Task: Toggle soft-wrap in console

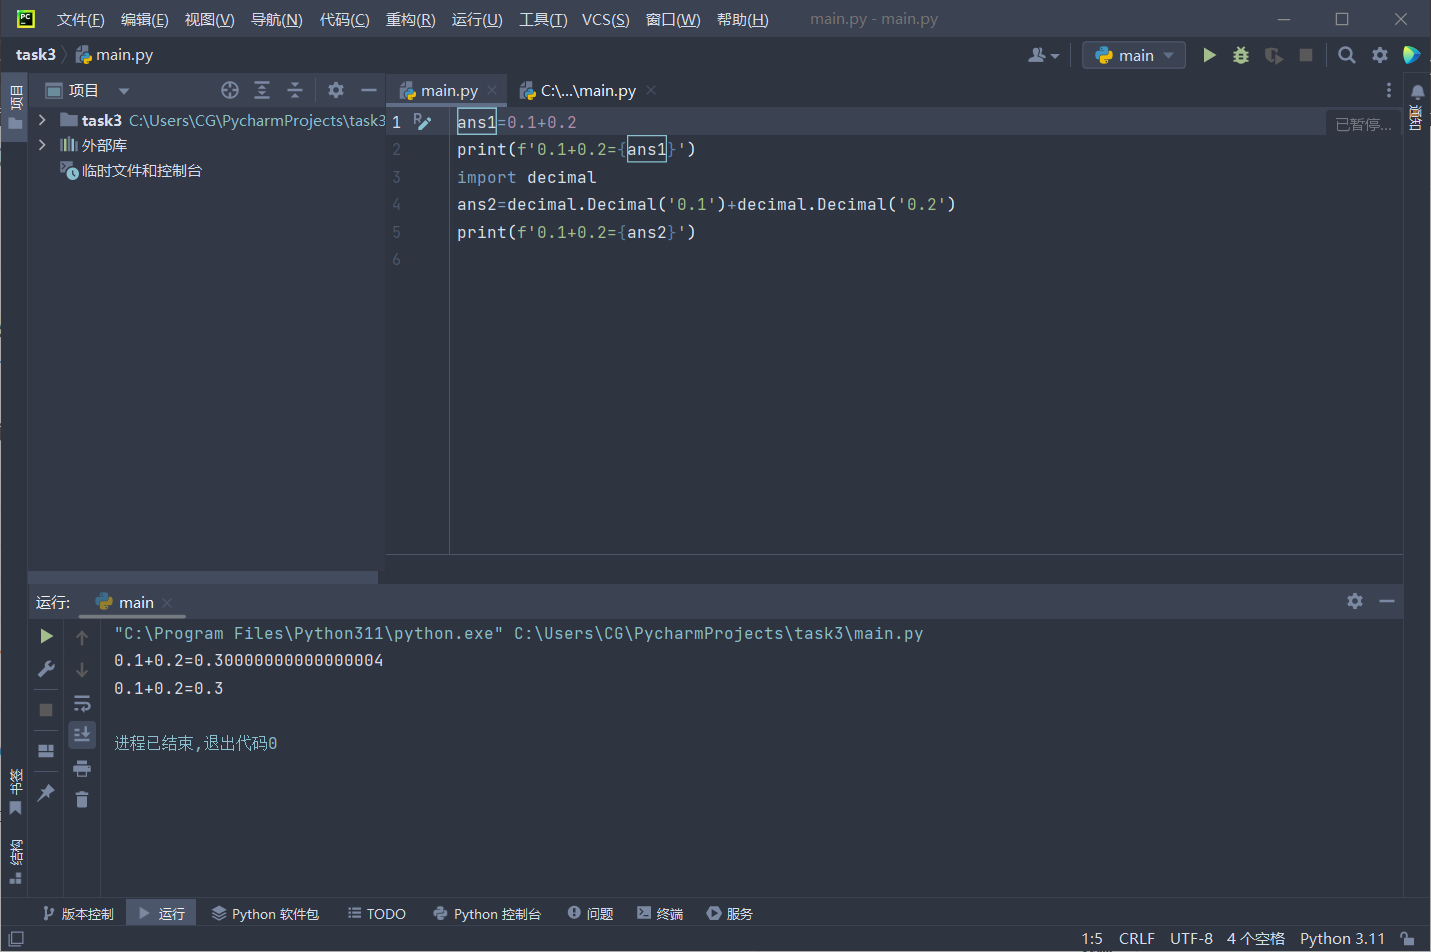Action: point(82,703)
